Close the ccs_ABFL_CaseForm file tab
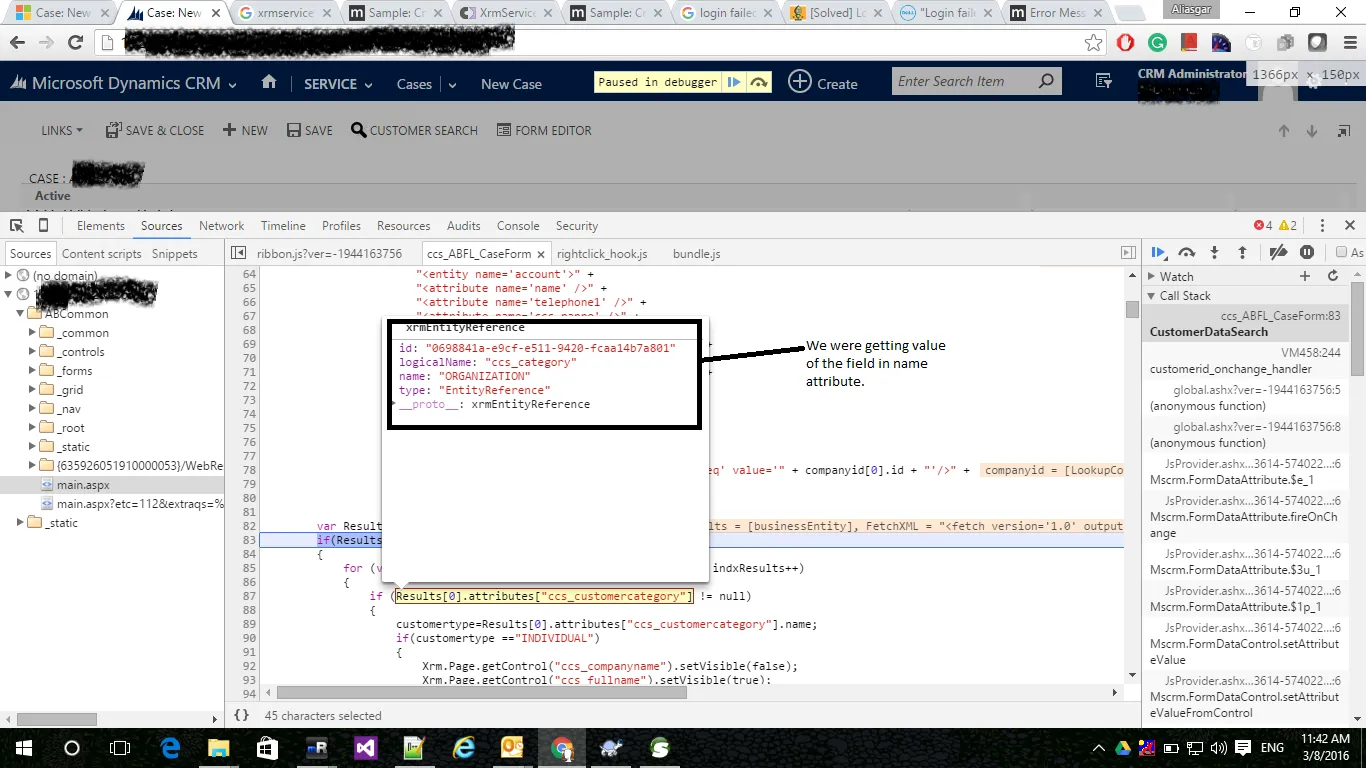Viewport: 1366px width, 768px height. coord(540,254)
